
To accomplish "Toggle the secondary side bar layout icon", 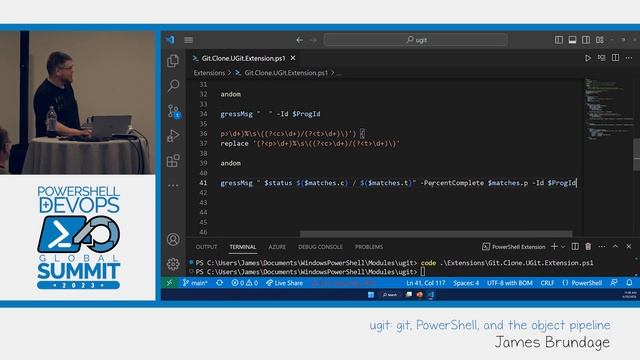I will [x=586, y=40].
